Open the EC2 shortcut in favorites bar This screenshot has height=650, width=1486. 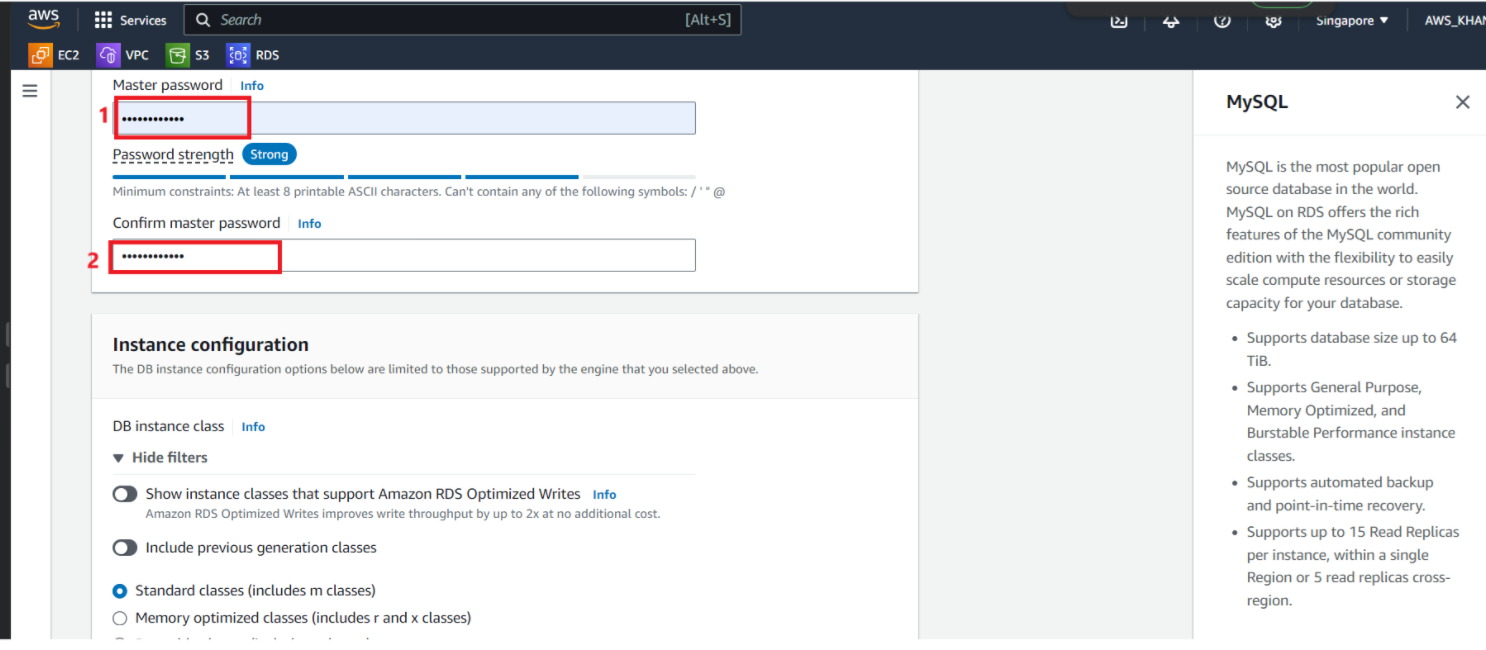click(54, 55)
